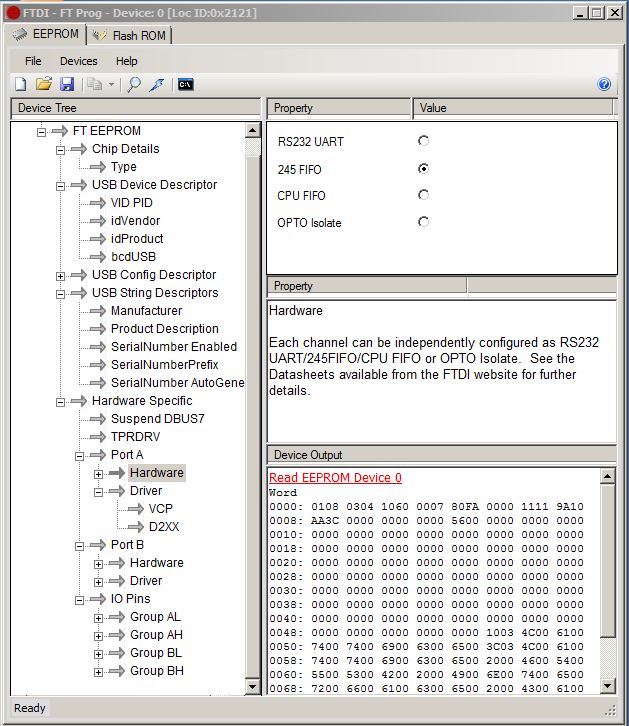The height and width of the screenshot is (726, 629).
Task: Click the Device Tree panel header
Action: pos(136,108)
